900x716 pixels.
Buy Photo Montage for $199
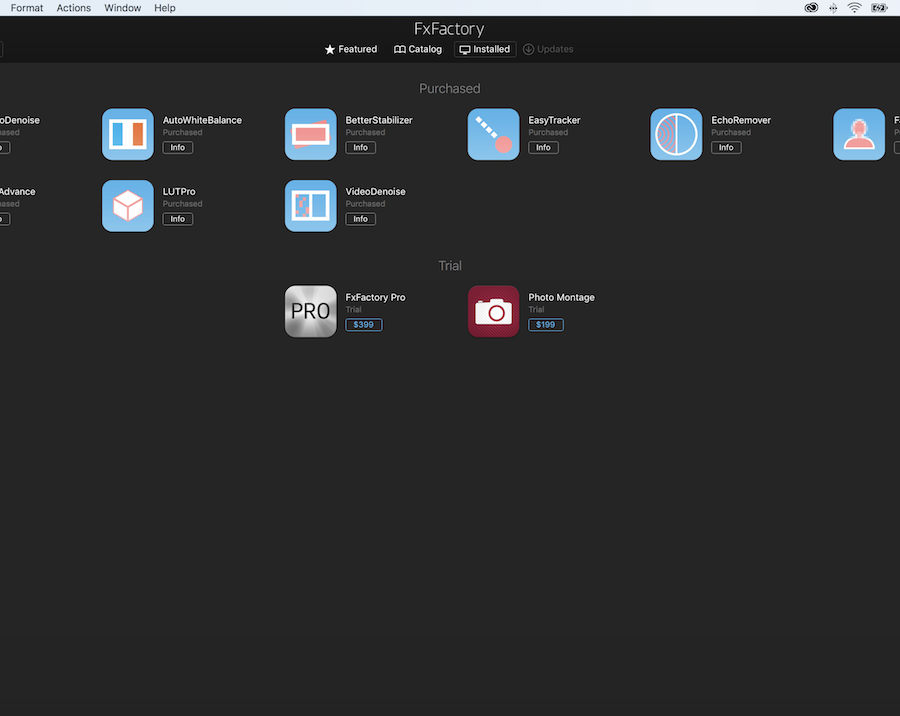click(x=546, y=324)
